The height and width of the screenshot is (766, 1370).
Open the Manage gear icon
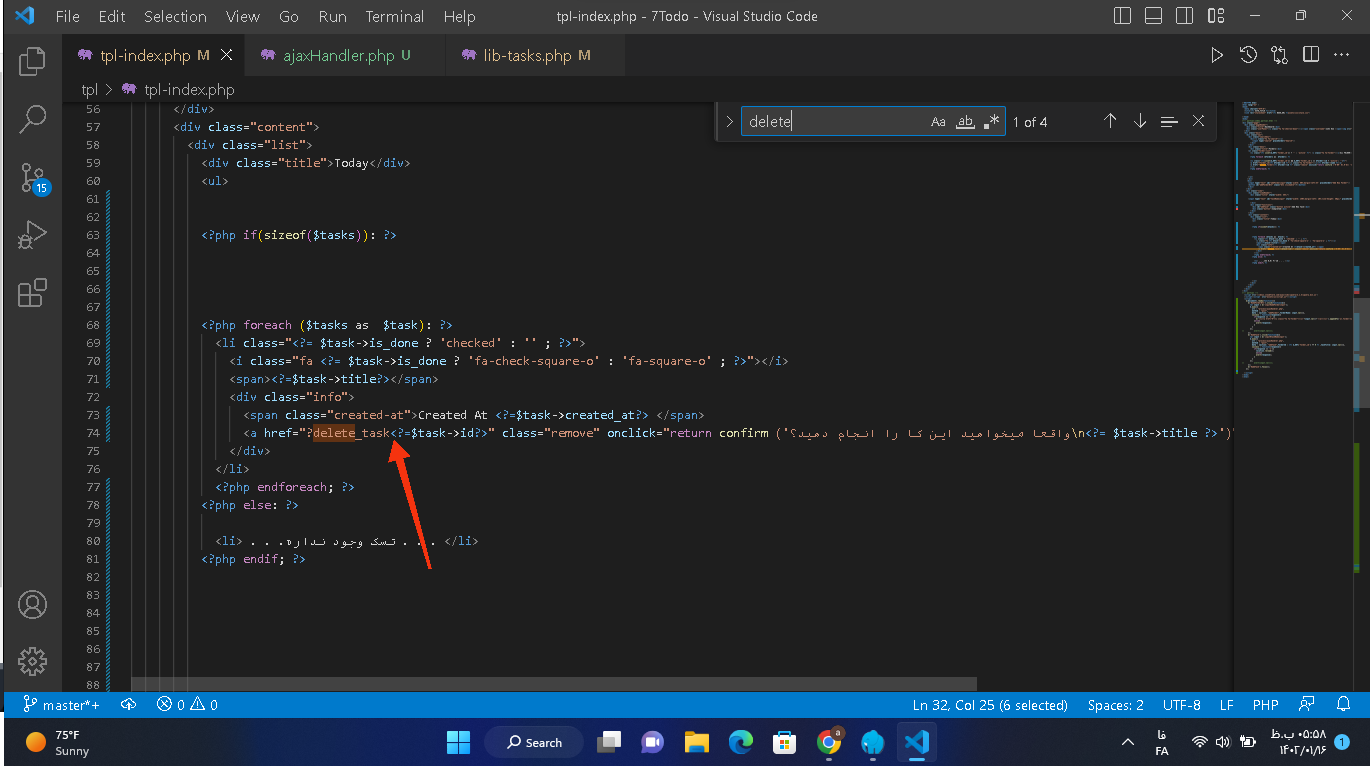pyautogui.click(x=32, y=661)
